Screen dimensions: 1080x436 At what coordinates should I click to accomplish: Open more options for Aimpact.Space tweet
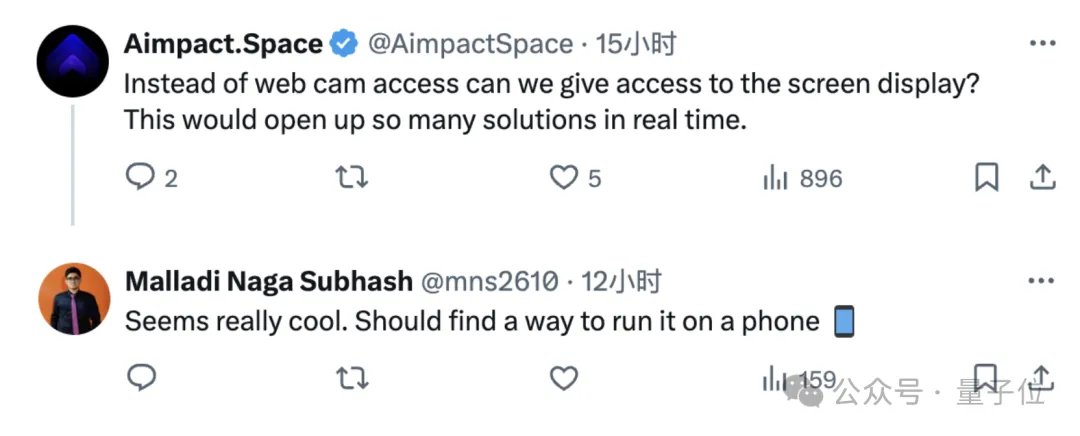pyautogui.click(x=1042, y=44)
